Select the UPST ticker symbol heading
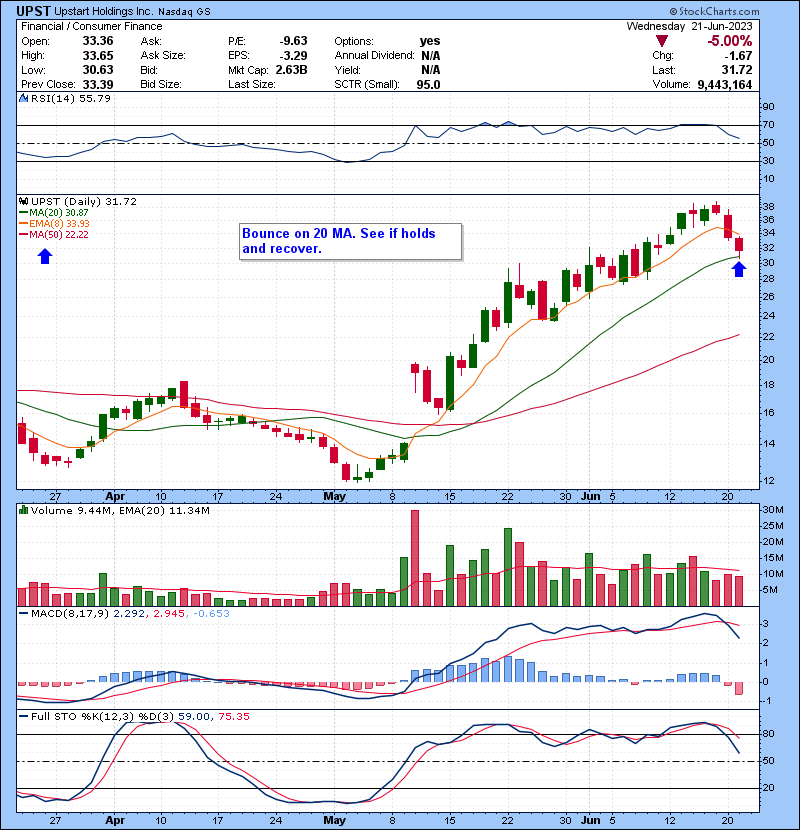 pyautogui.click(x=34, y=11)
